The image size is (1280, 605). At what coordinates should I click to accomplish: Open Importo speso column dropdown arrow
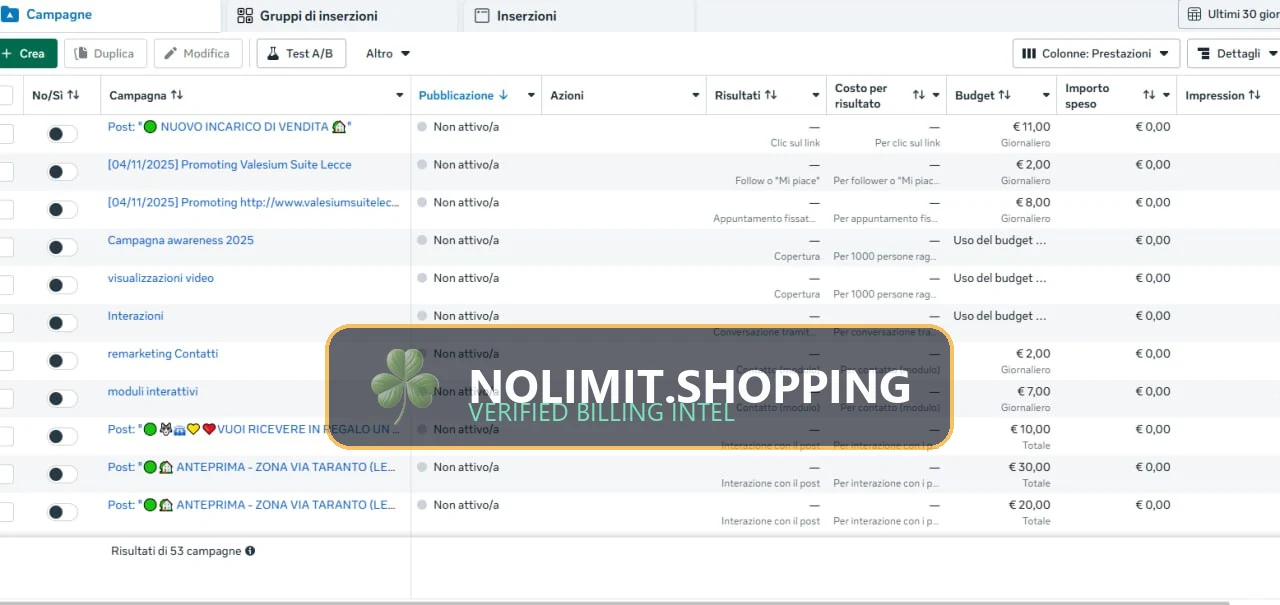[x=1166, y=96]
